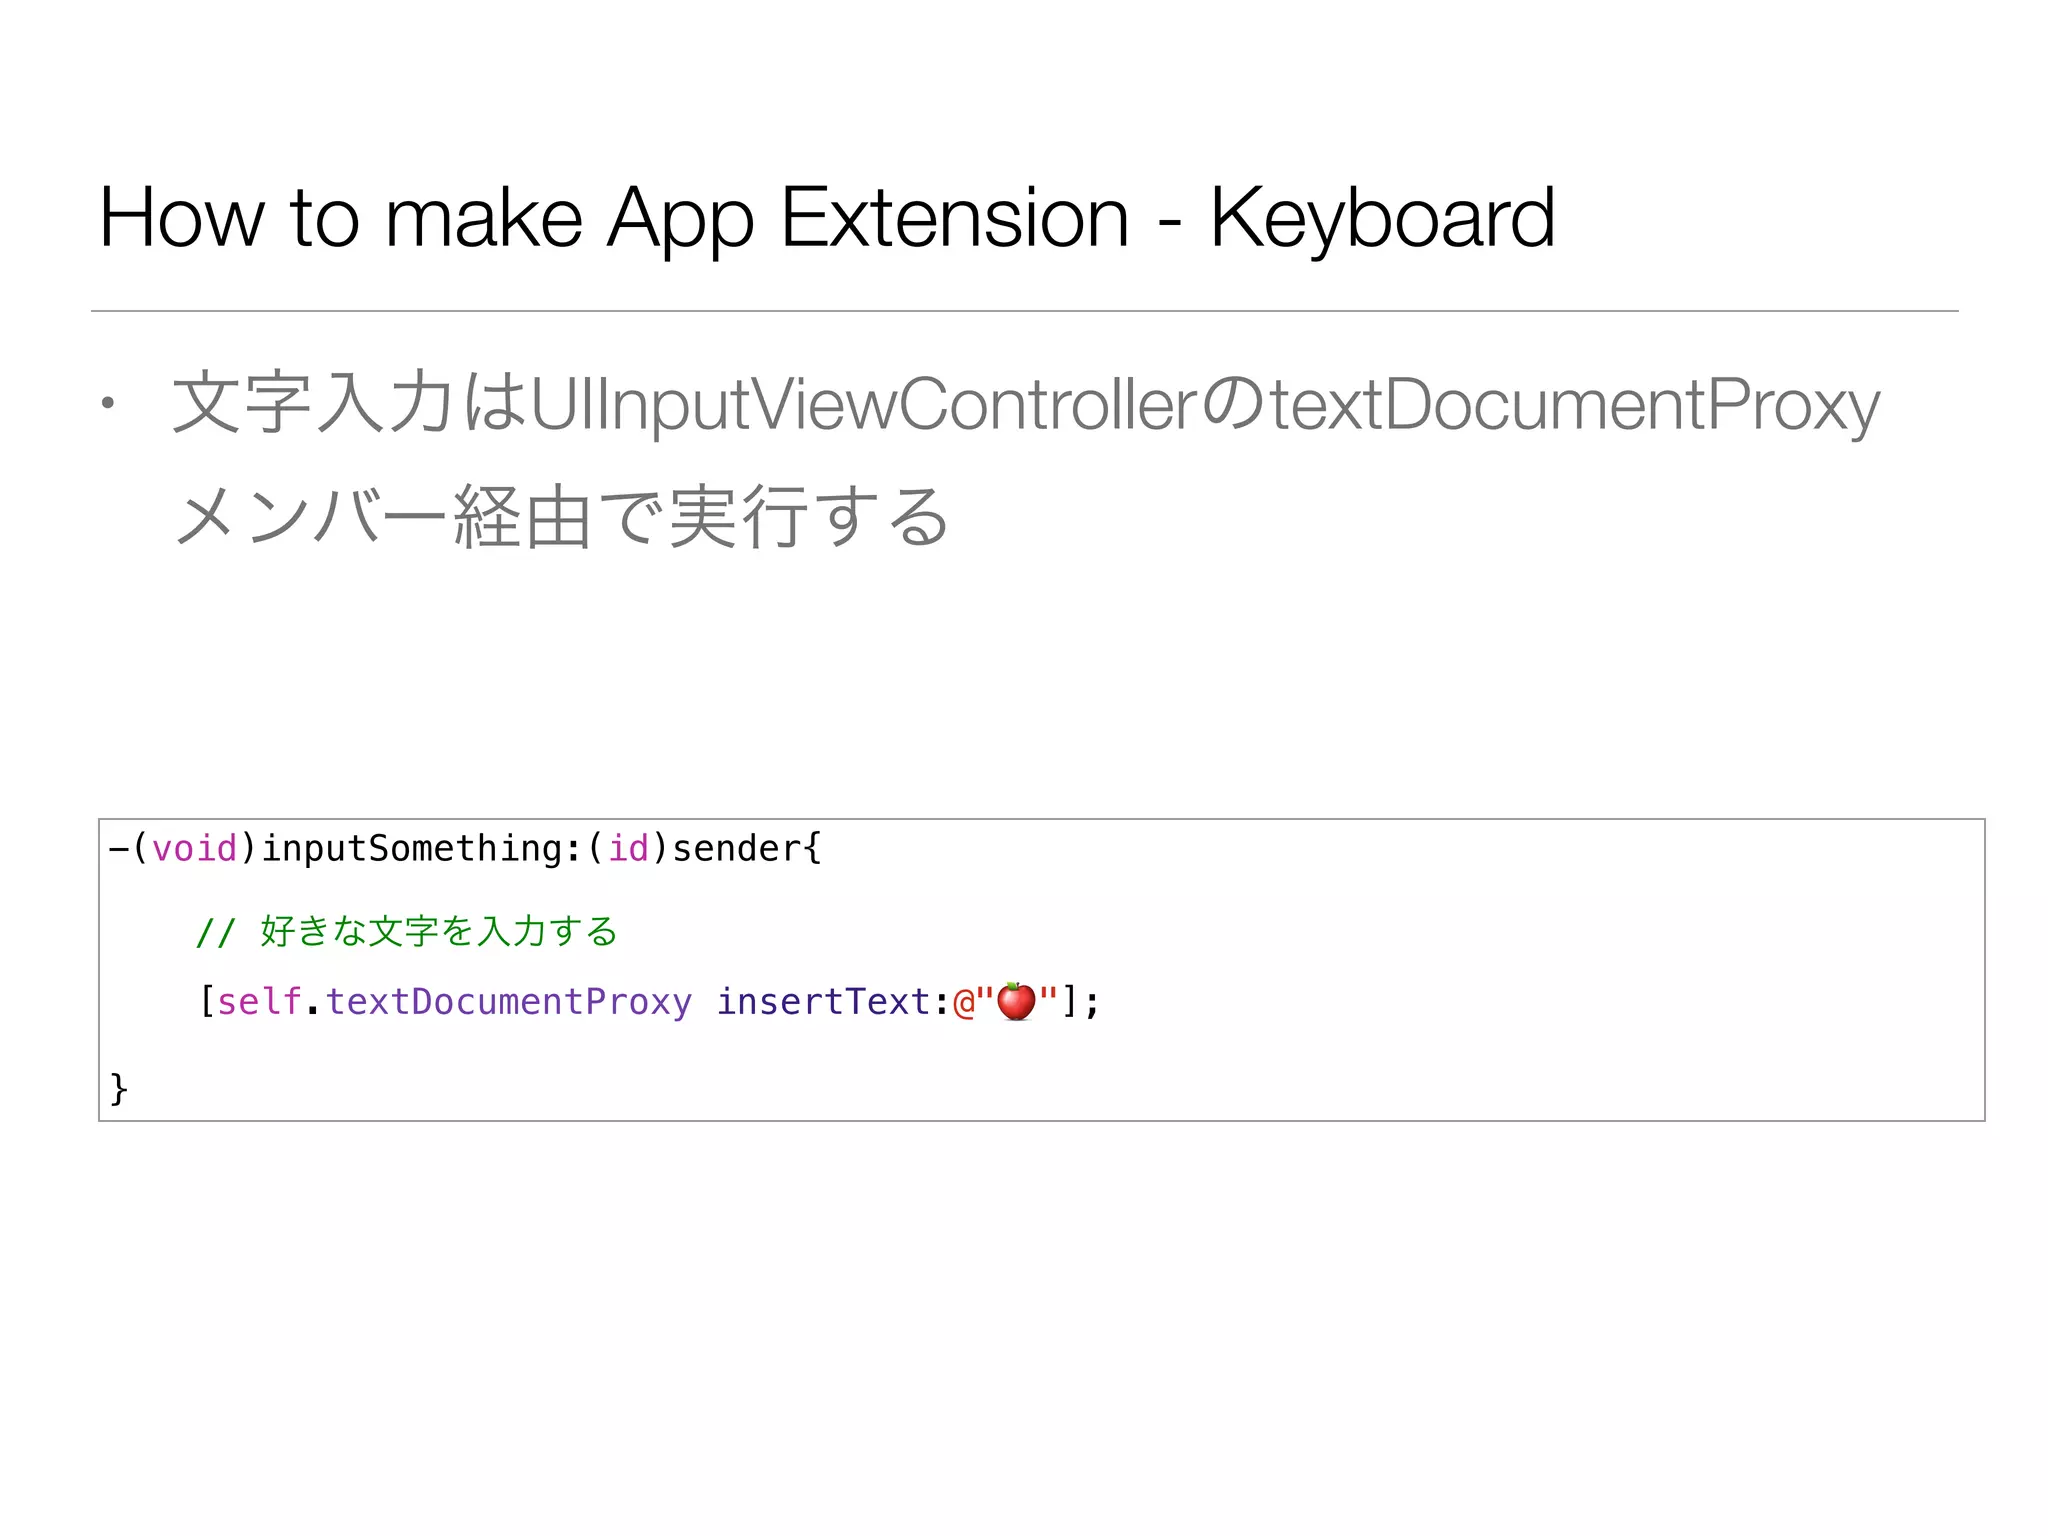Click the closing brace } of the method

[x=119, y=1088]
